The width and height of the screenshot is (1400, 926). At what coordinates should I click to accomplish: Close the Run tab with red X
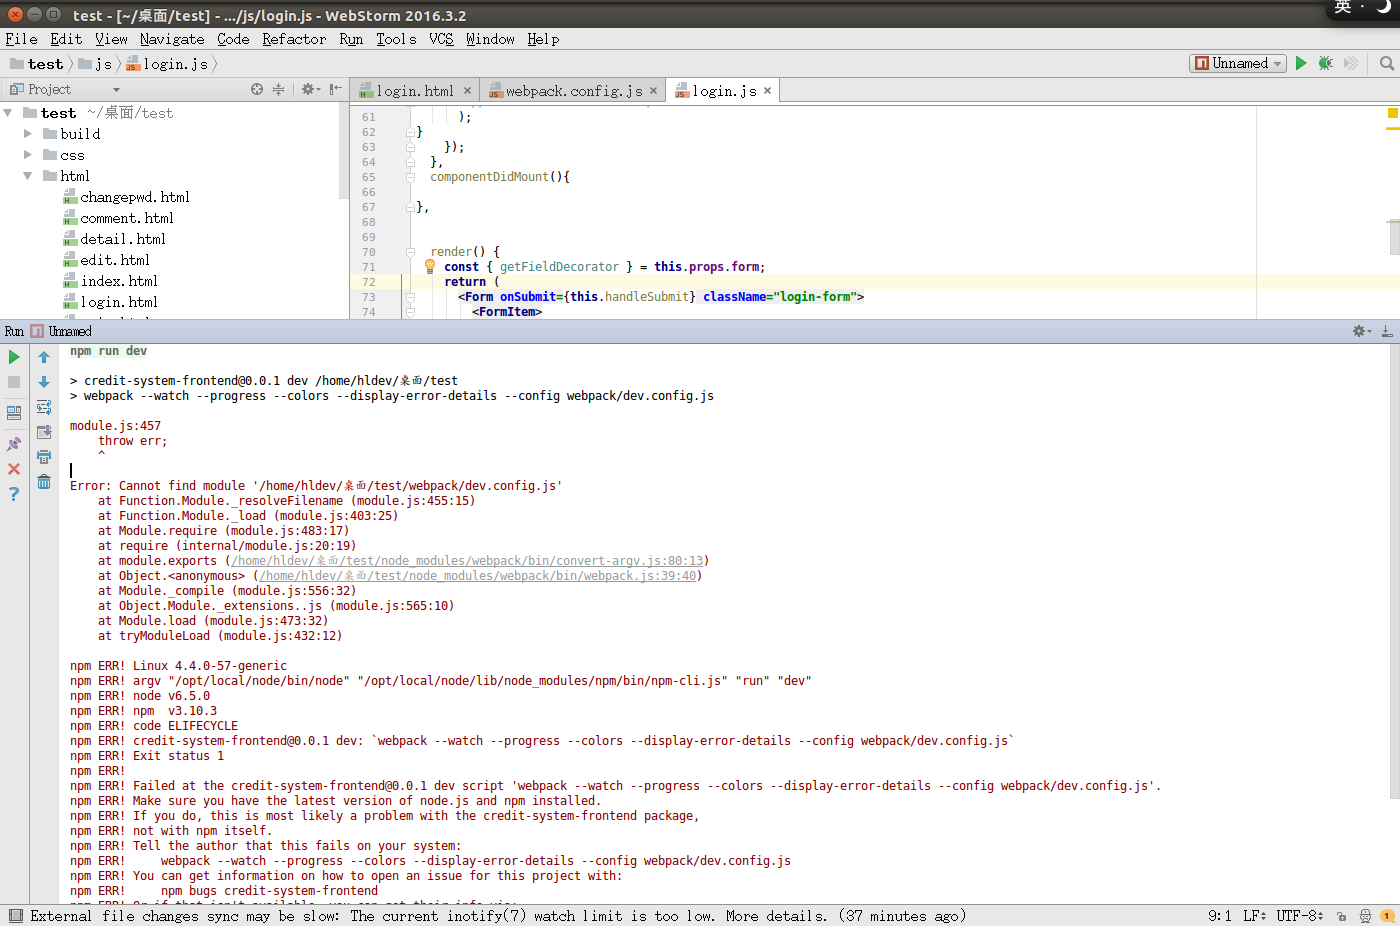(x=14, y=469)
